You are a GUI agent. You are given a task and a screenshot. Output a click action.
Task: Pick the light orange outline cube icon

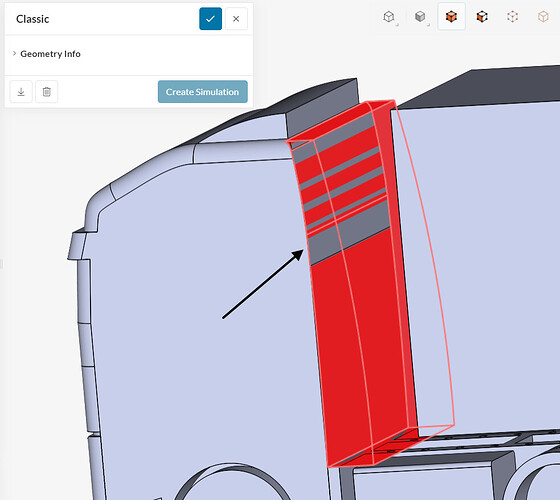click(543, 16)
